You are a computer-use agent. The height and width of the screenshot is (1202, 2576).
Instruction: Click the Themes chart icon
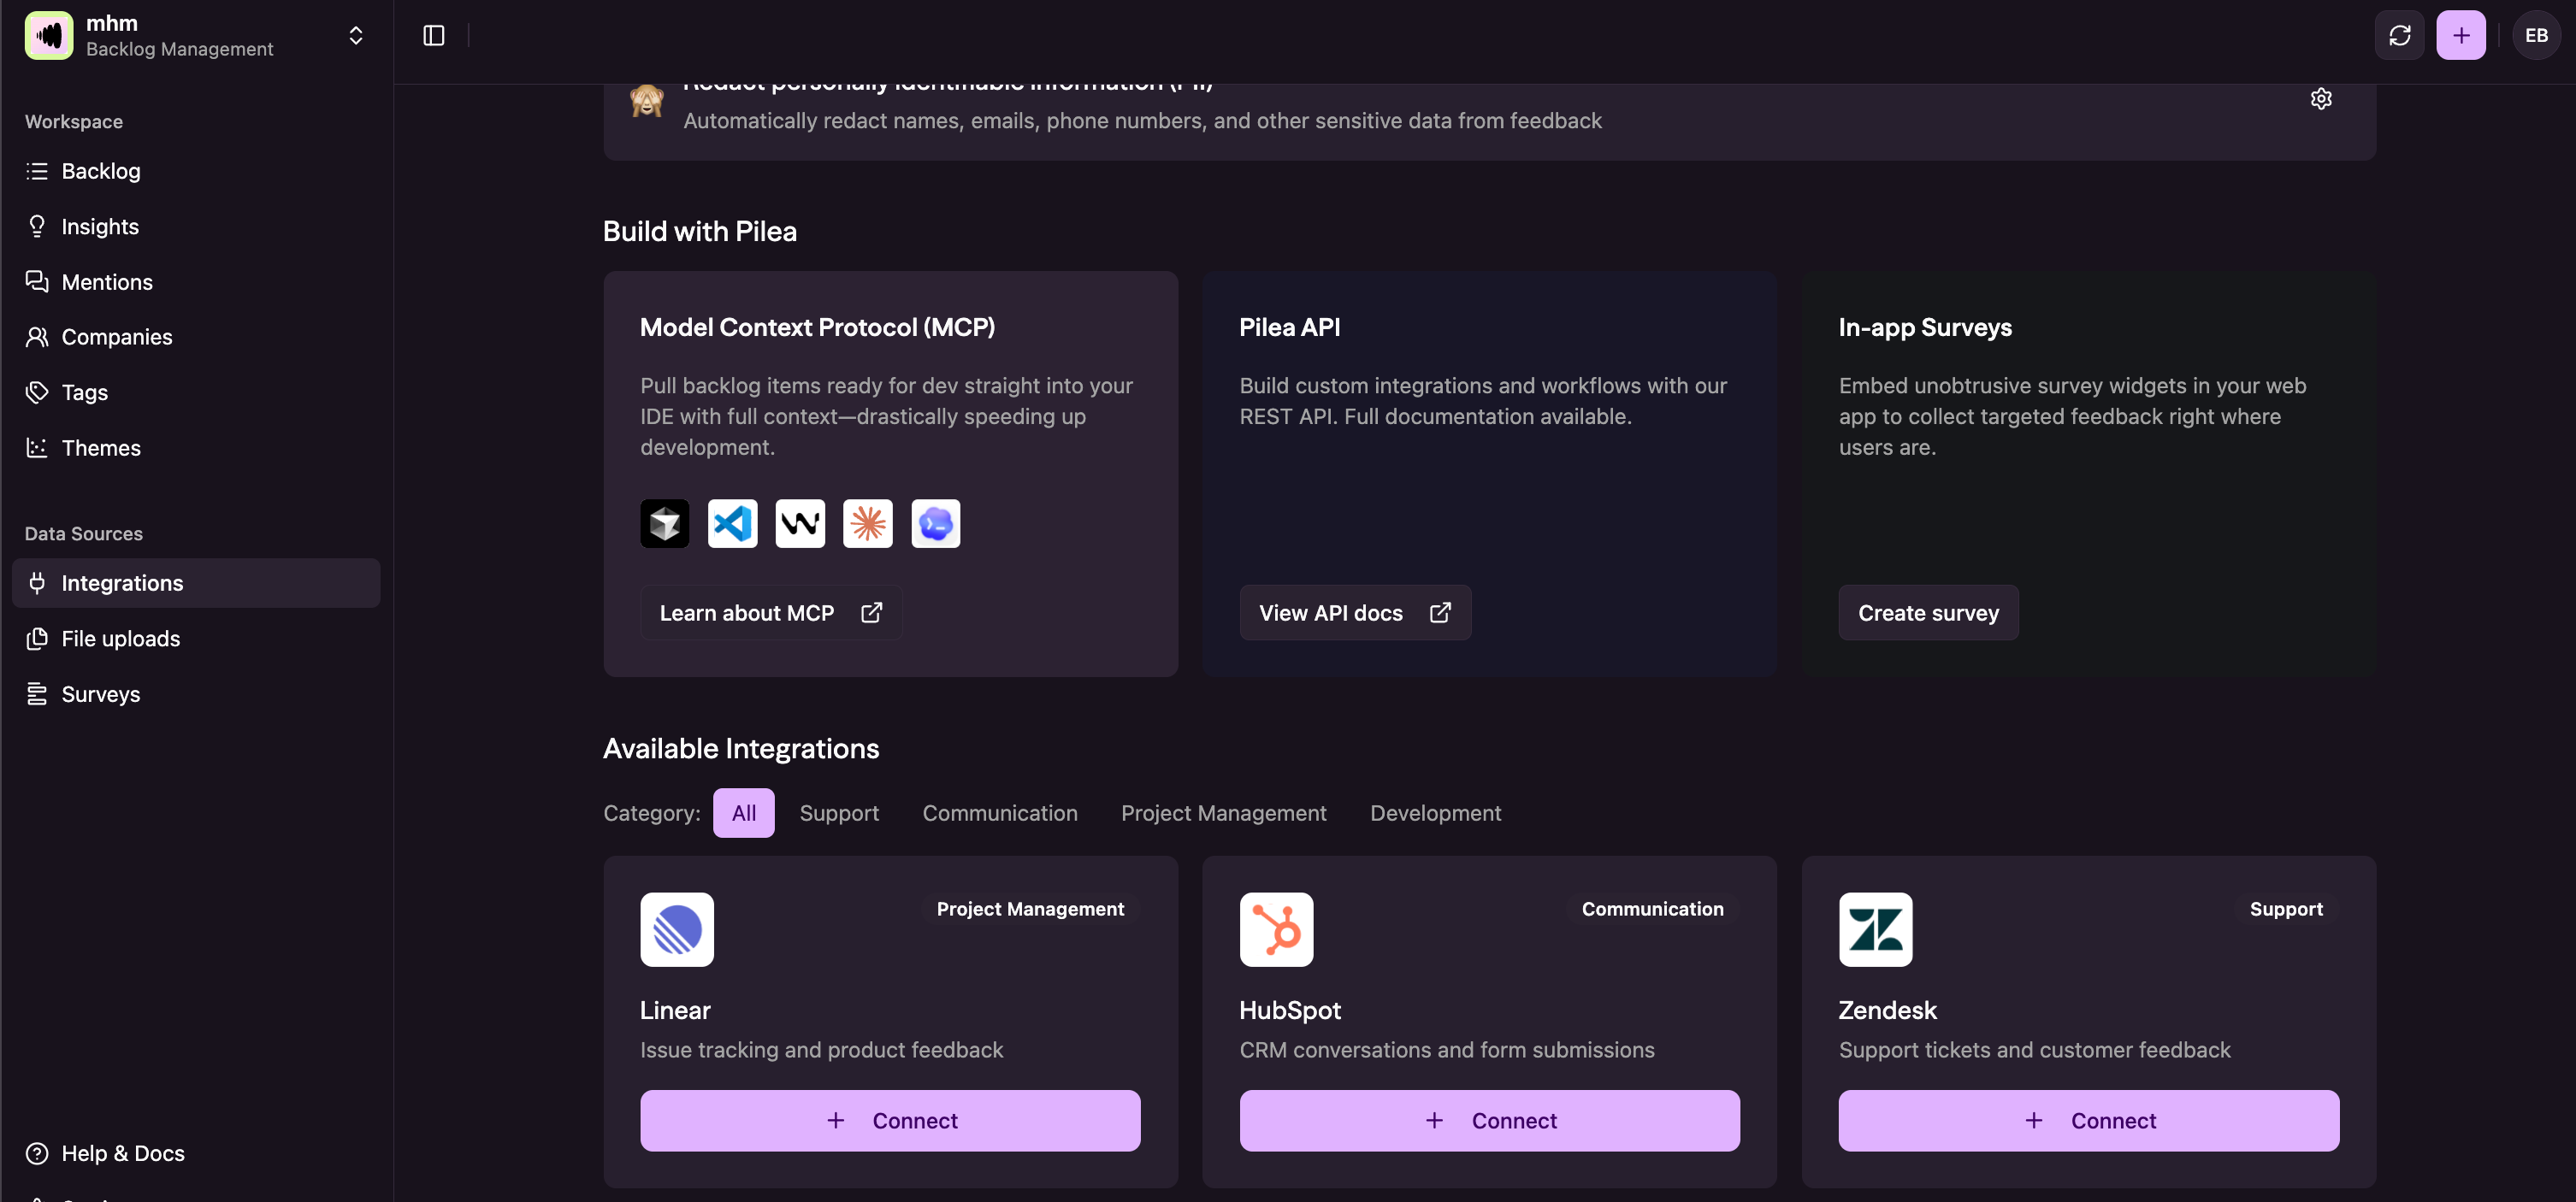pyautogui.click(x=37, y=448)
